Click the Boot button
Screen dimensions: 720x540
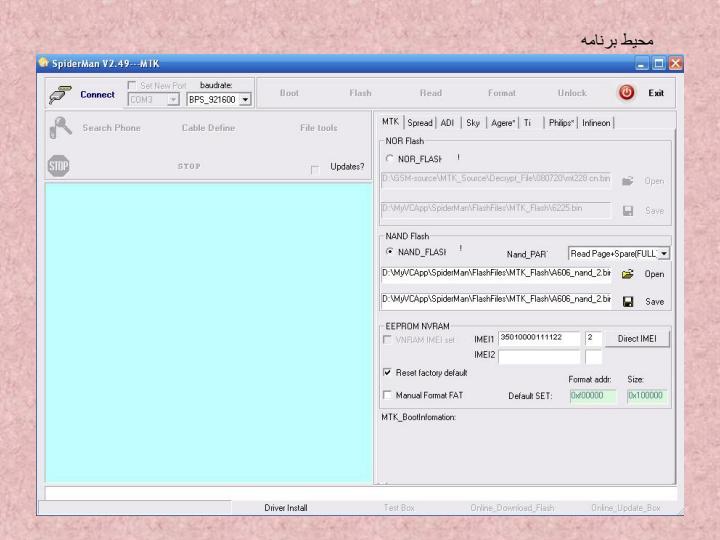[x=289, y=93]
